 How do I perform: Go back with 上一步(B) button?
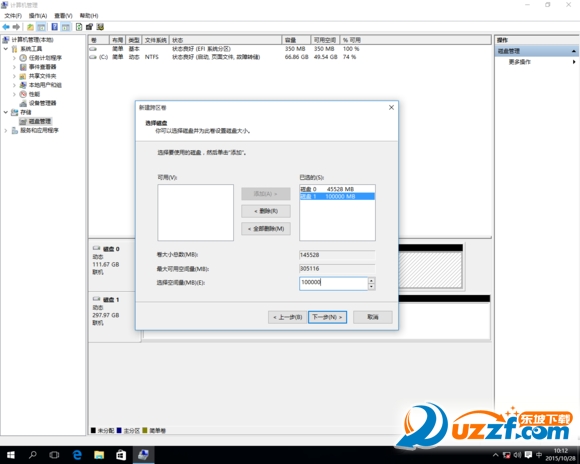[287, 317]
